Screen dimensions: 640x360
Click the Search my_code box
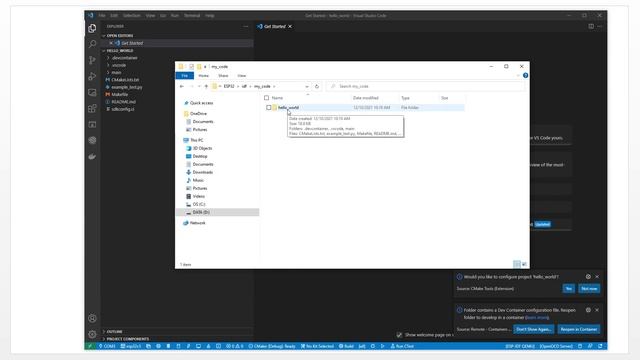[425, 87]
